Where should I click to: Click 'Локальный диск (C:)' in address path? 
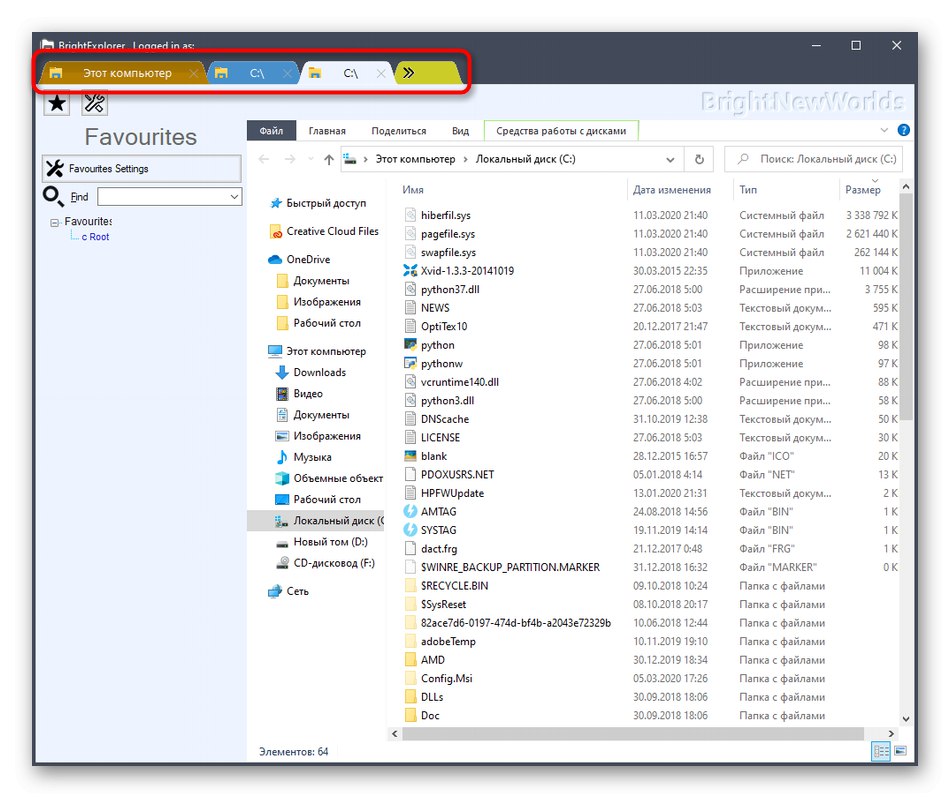[525, 159]
